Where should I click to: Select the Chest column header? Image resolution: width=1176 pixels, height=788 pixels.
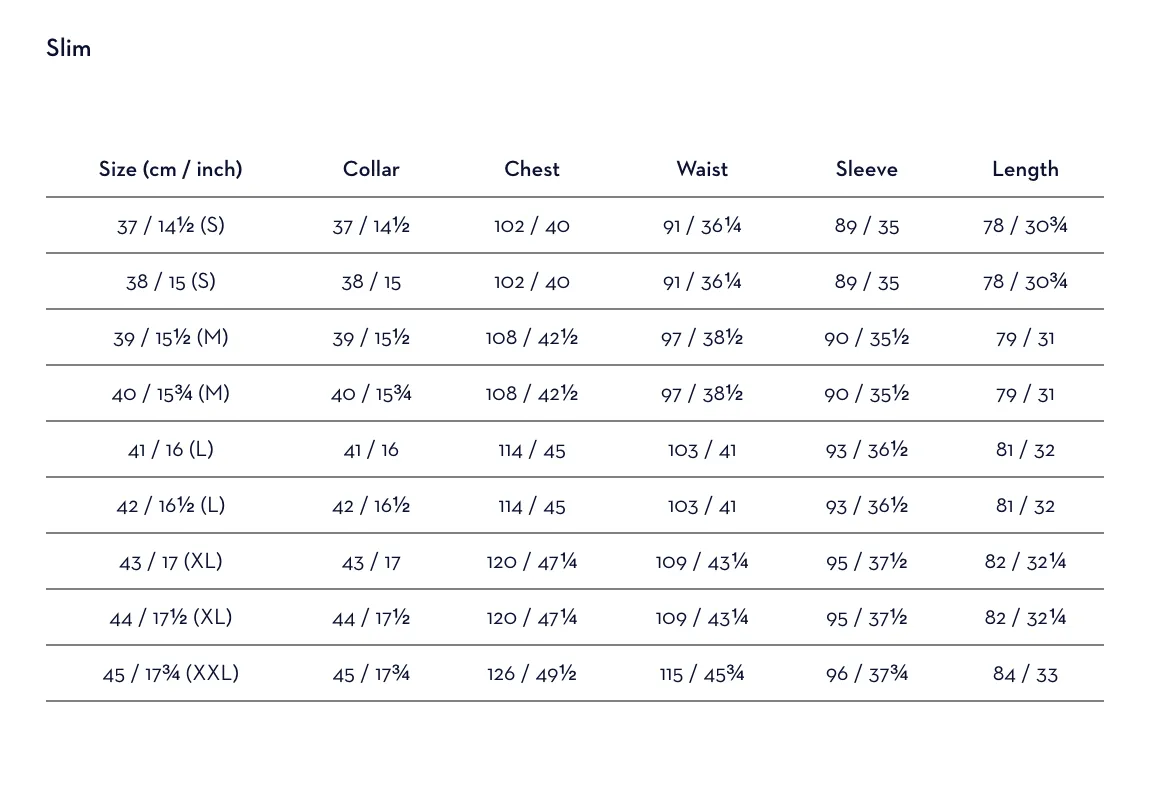tap(532, 169)
